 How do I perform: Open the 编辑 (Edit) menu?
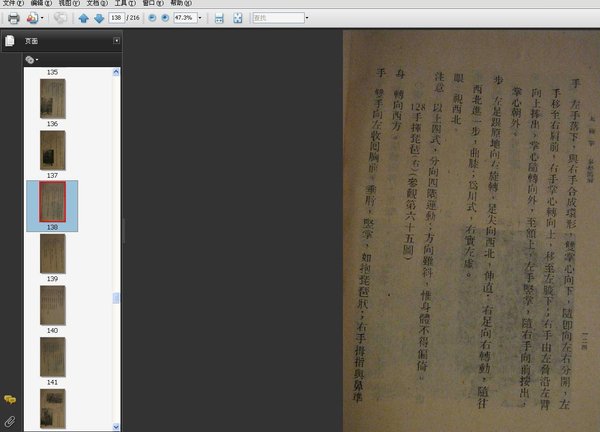[41, 3]
